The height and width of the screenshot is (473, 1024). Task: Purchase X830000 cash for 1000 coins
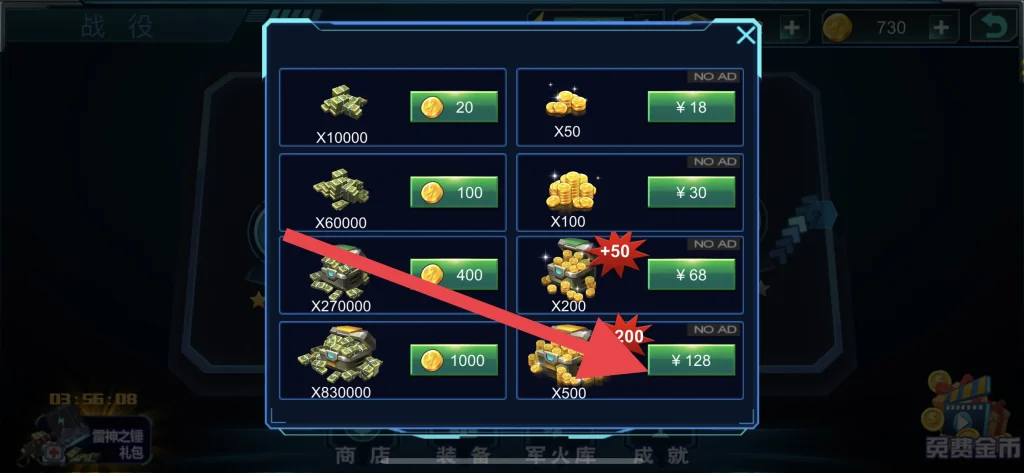[x=454, y=360]
